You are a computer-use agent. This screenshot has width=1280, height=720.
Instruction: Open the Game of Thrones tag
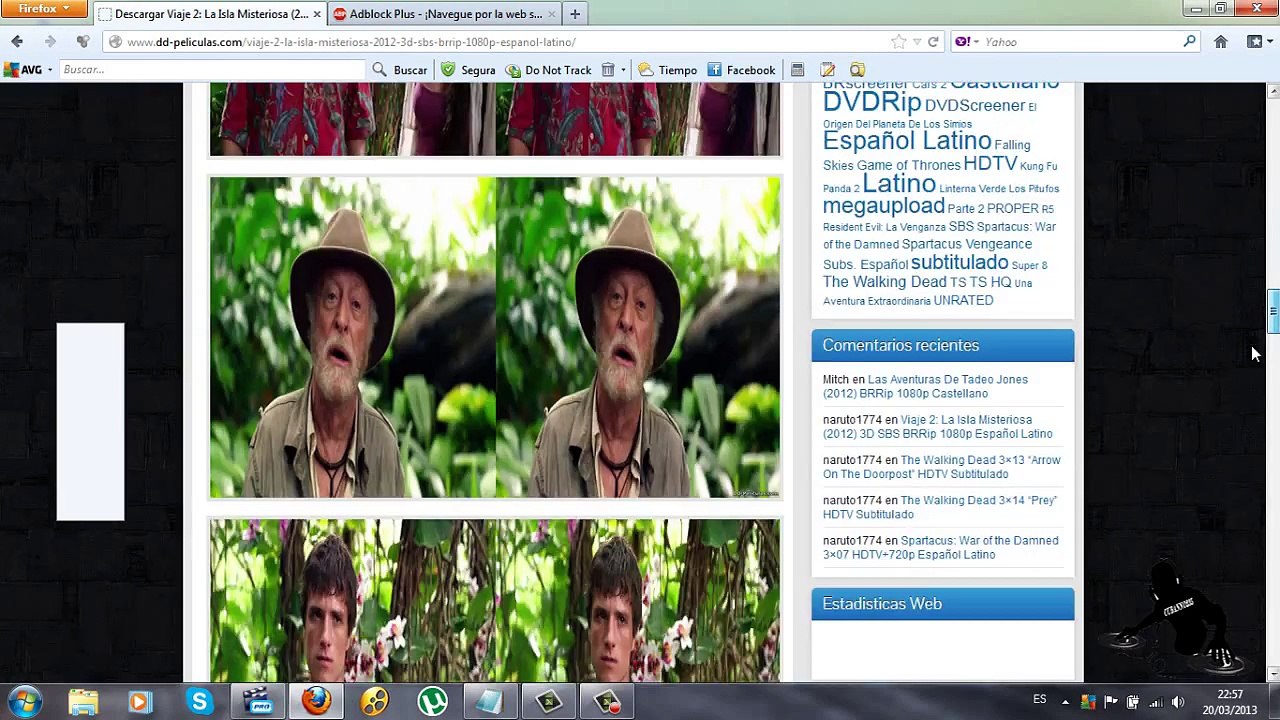tap(908, 166)
